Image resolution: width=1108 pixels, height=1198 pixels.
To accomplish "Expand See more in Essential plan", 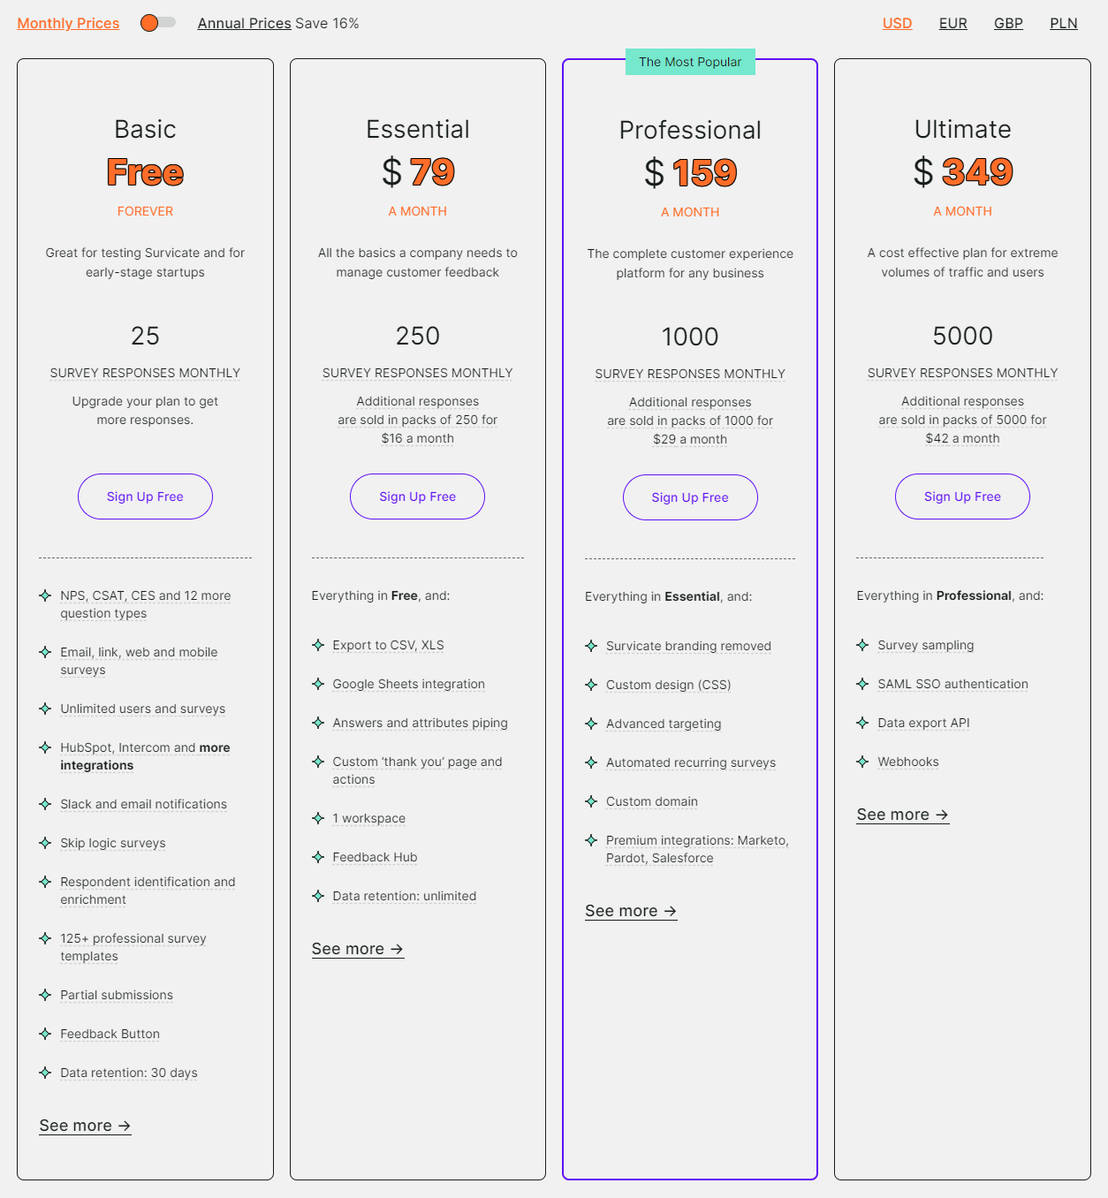I will [357, 949].
